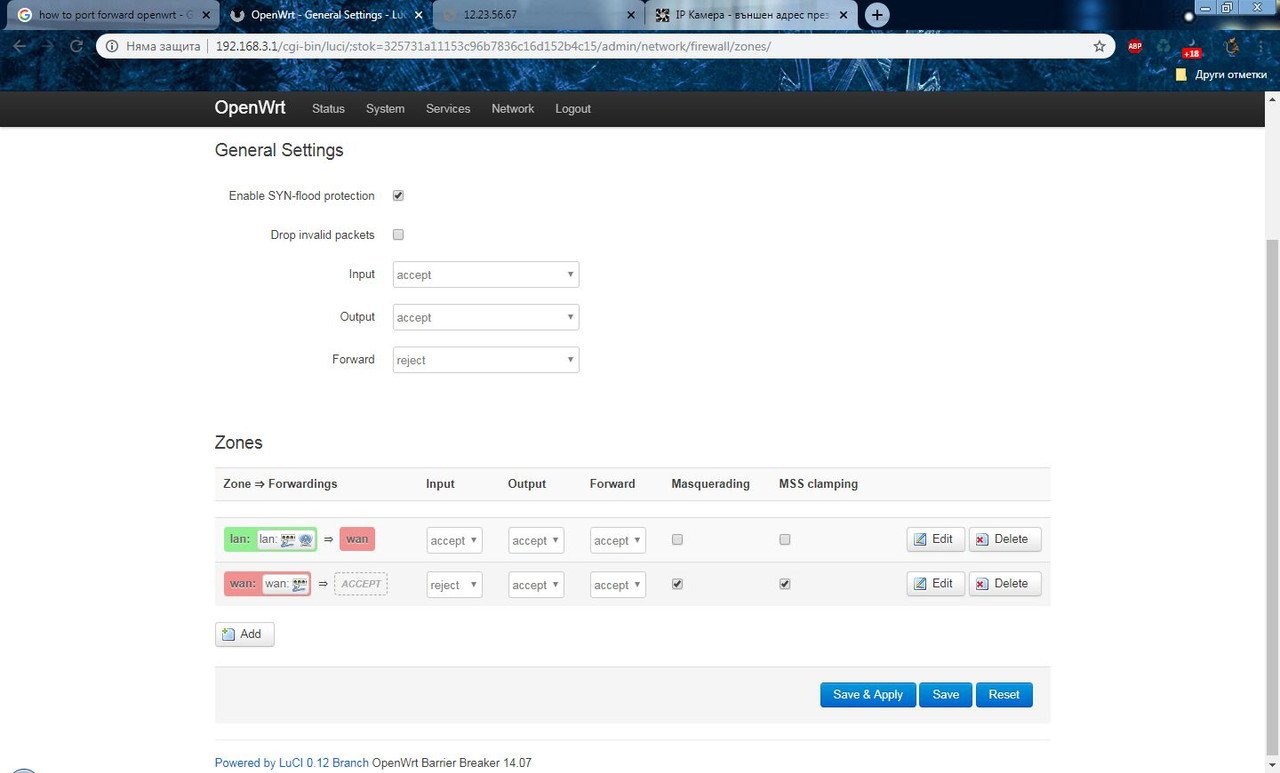This screenshot has width=1280, height=773.
Task: Close the Google search tab
Action: (x=205, y=15)
